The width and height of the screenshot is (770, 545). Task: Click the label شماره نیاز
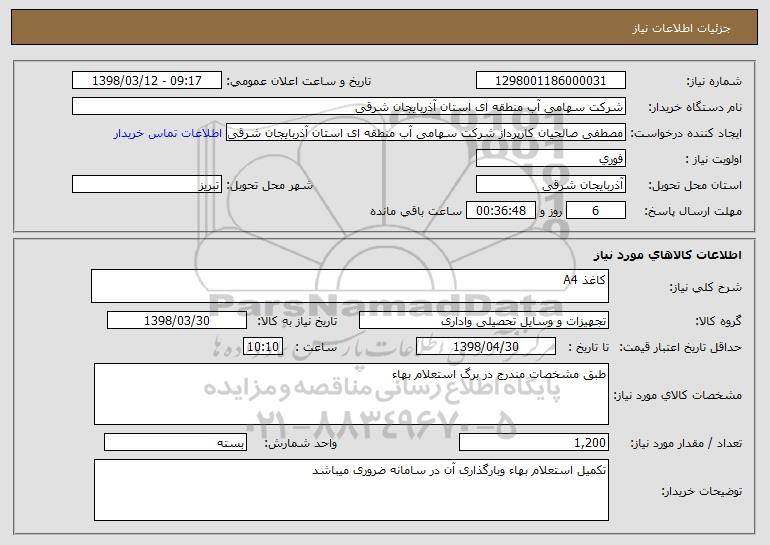(x=714, y=82)
